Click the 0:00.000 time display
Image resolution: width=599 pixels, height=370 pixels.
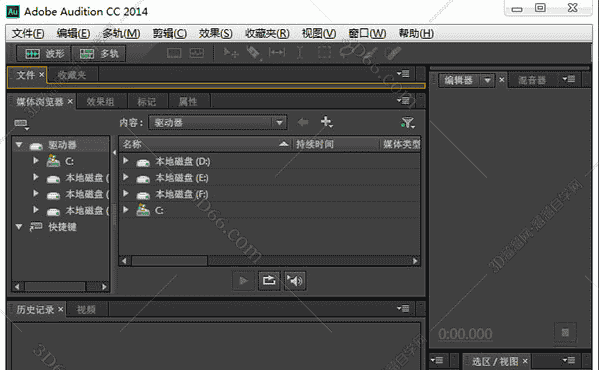(465, 334)
